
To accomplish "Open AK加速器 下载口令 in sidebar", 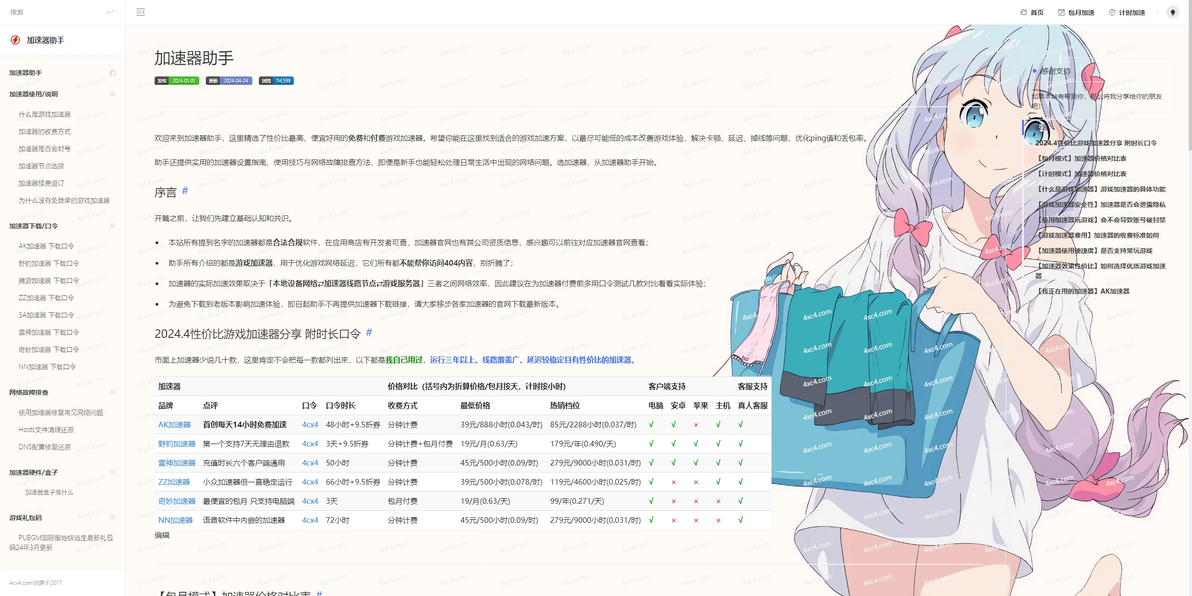I will coord(47,246).
